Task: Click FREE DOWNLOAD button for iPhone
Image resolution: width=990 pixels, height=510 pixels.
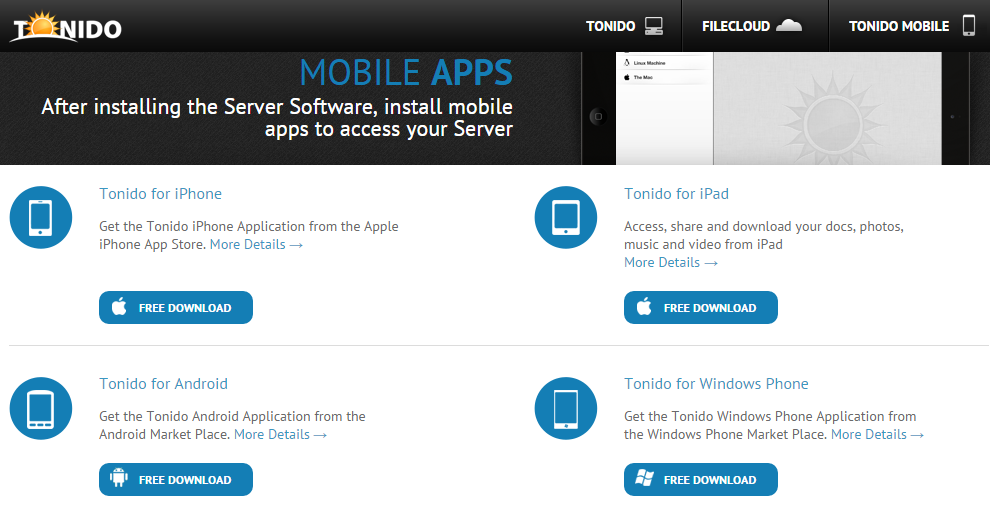Action: pyautogui.click(x=176, y=307)
